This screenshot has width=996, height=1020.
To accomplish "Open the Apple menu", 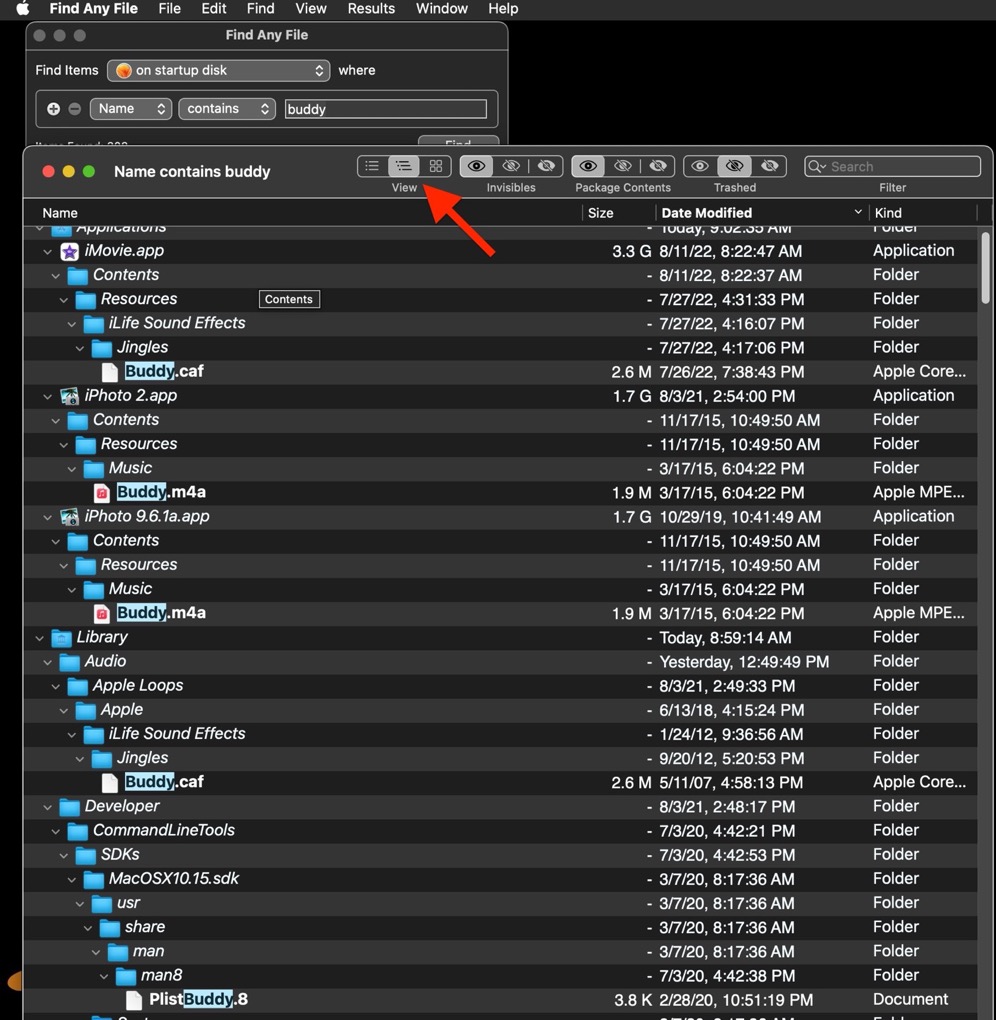I will click(23, 8).
